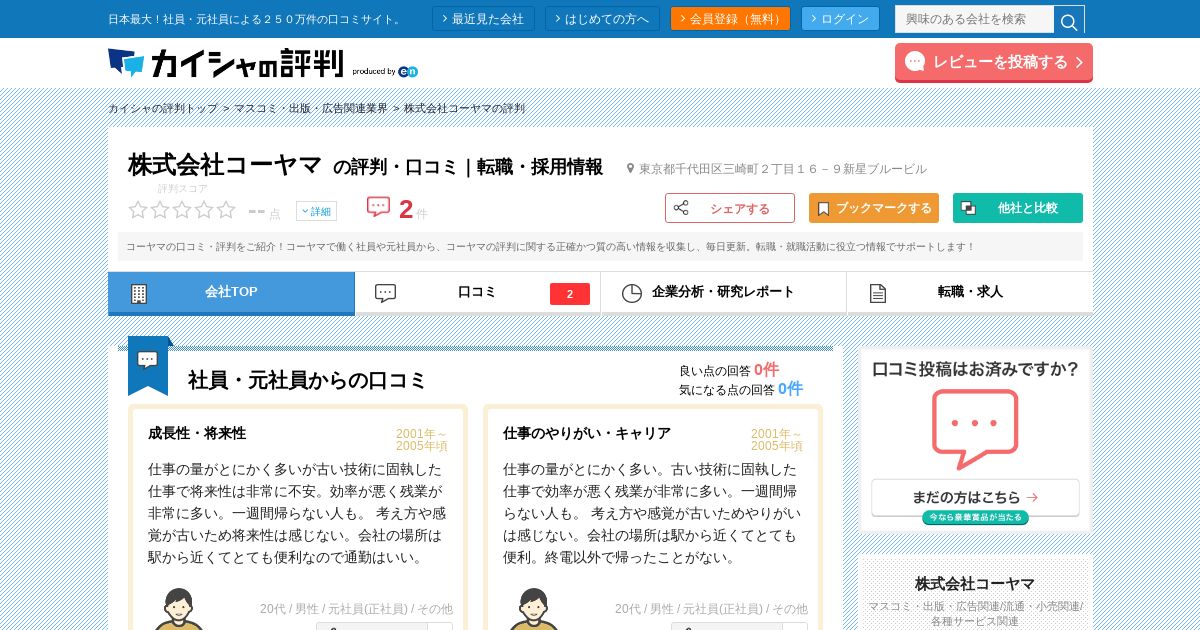Switch to the 会社TOP tab
This screenshot has width=1200, height=630.
point(231,293)
